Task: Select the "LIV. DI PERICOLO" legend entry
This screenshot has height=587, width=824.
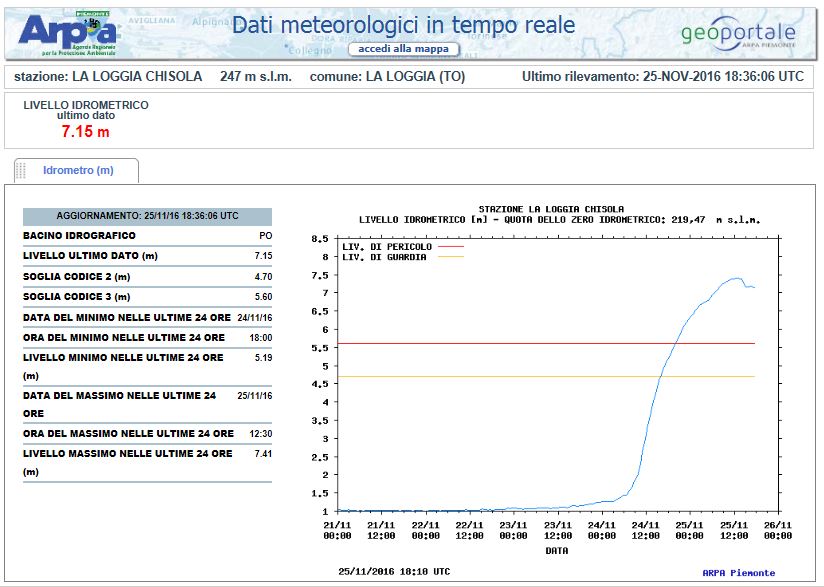Action: tap(403, 246)
